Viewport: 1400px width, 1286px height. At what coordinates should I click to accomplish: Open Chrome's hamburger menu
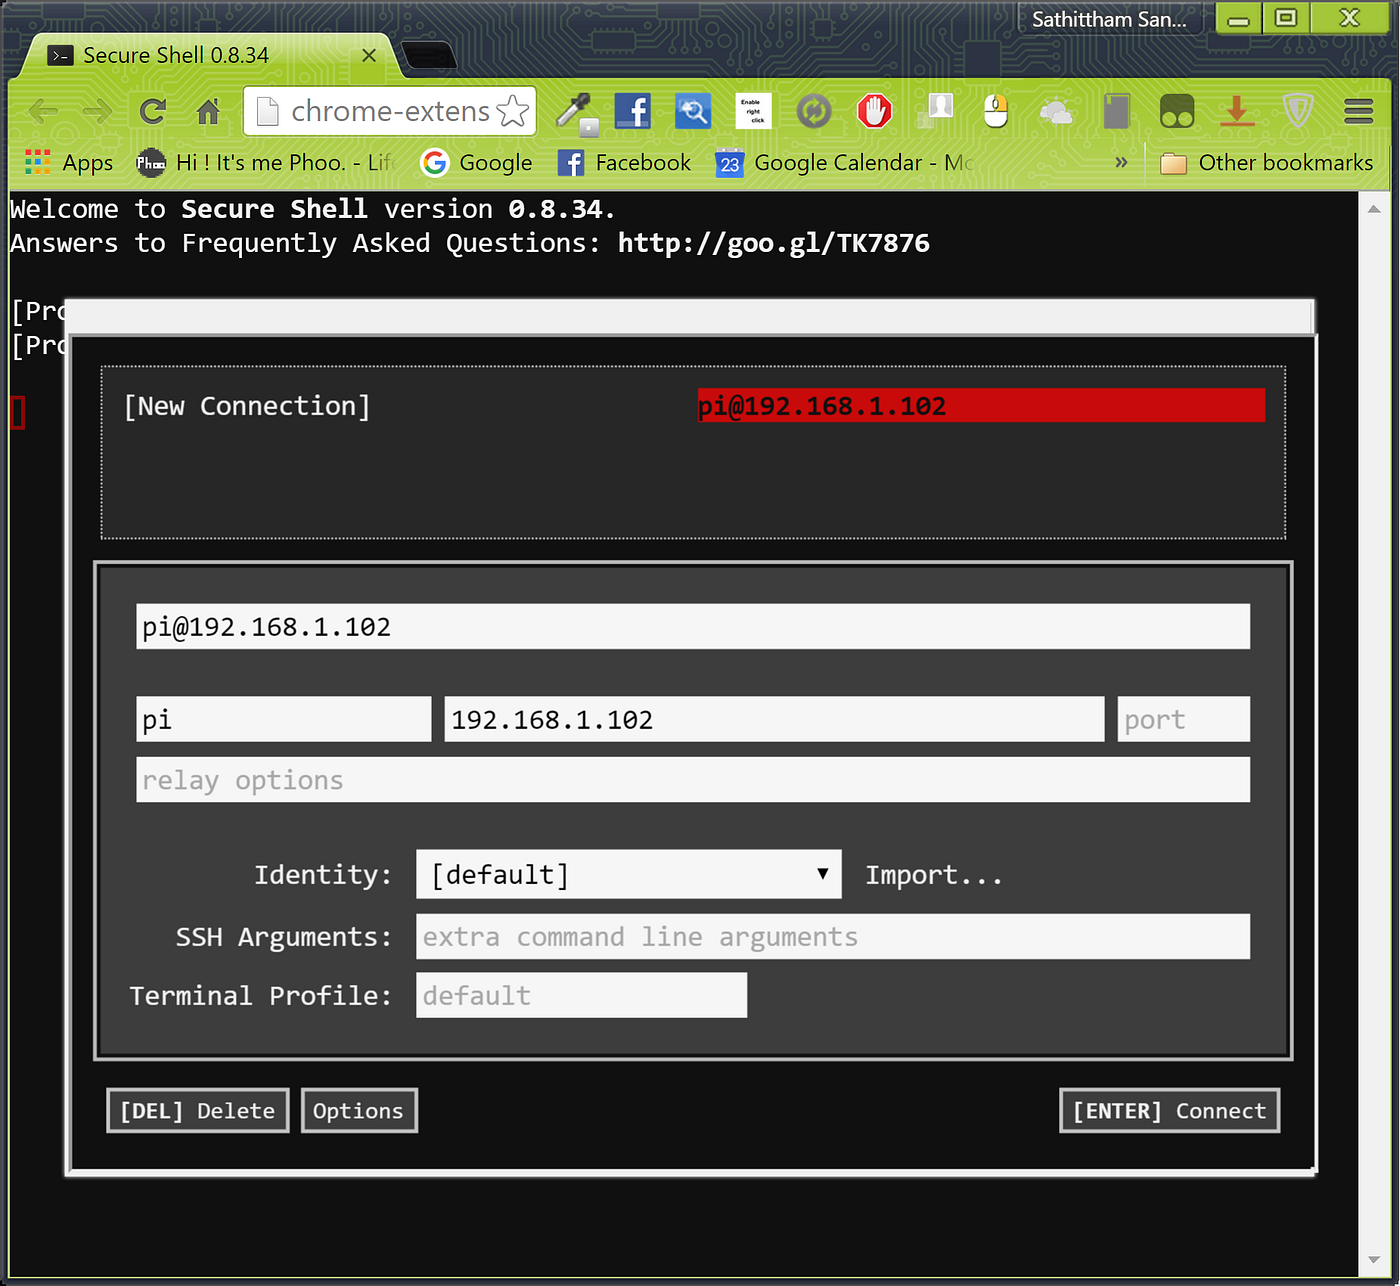[1358, 111]
